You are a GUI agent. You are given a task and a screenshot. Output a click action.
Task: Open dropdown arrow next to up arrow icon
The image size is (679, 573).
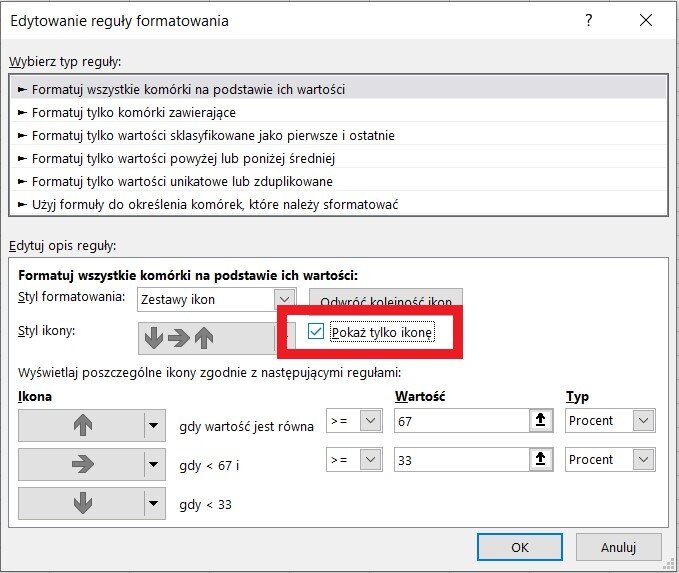click(x=153, y=425)
